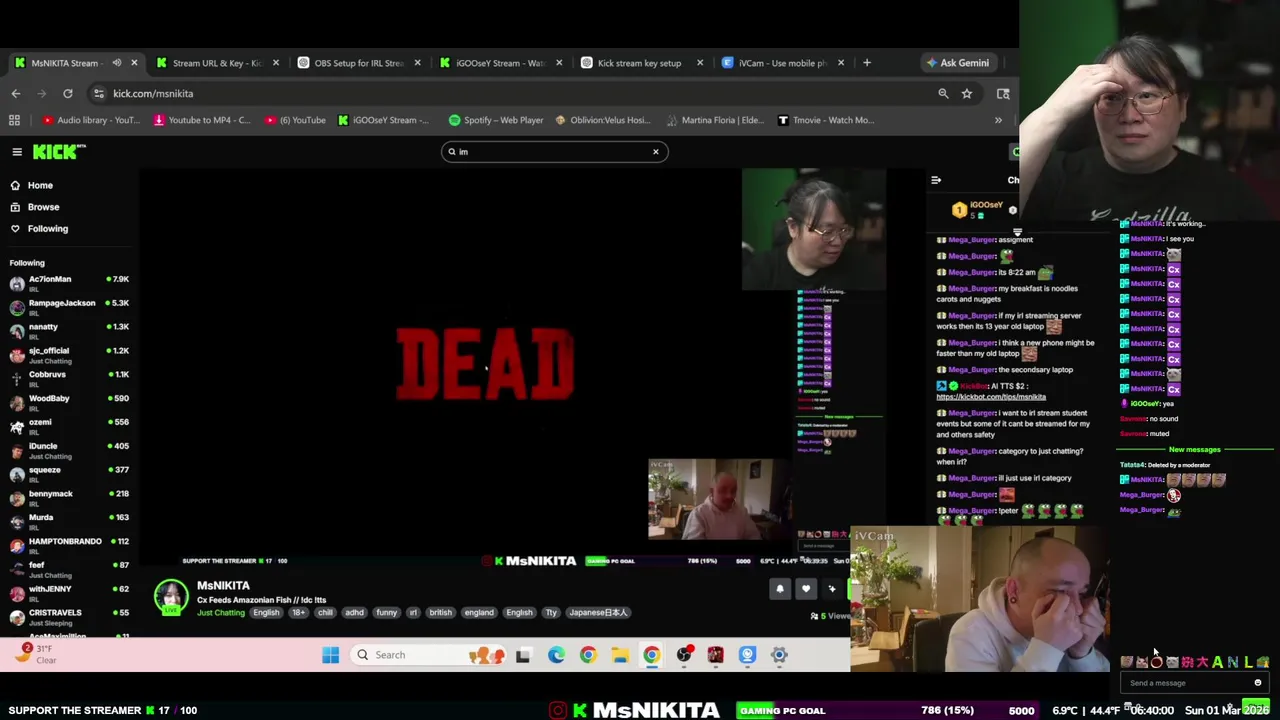Screen dimensions: 1280x720
Task: Switch to Stream URL & Key tab
Action: click(x=216, y=63)
